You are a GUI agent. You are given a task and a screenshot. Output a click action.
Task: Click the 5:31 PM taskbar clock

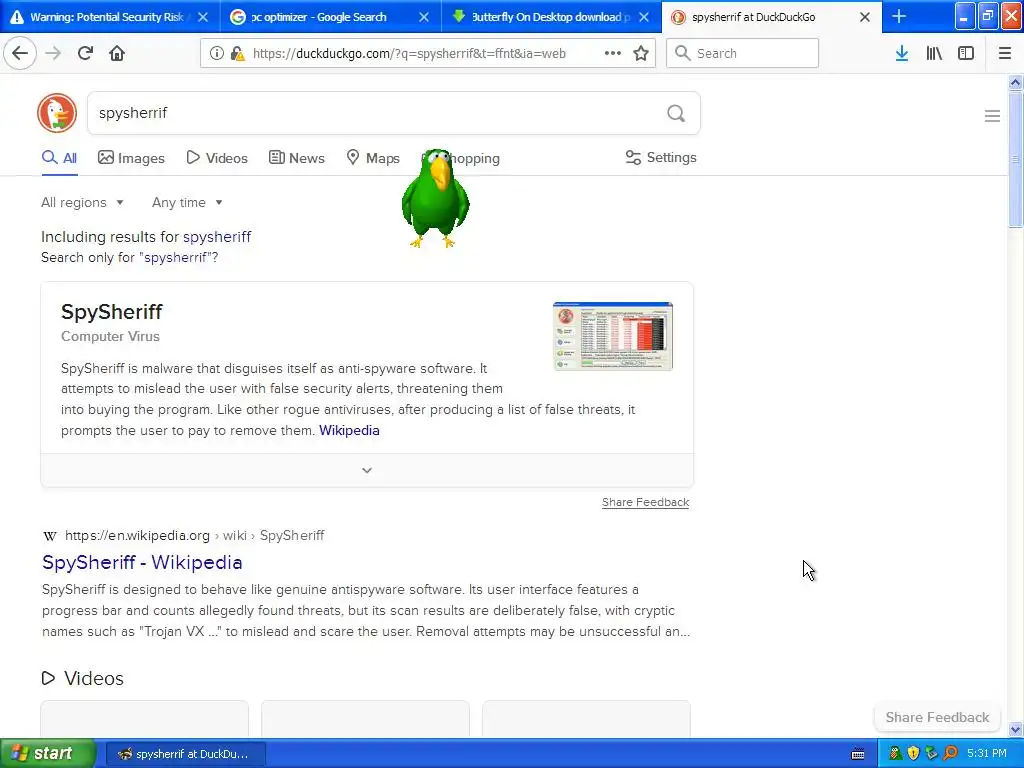click(x=987, y=753)
